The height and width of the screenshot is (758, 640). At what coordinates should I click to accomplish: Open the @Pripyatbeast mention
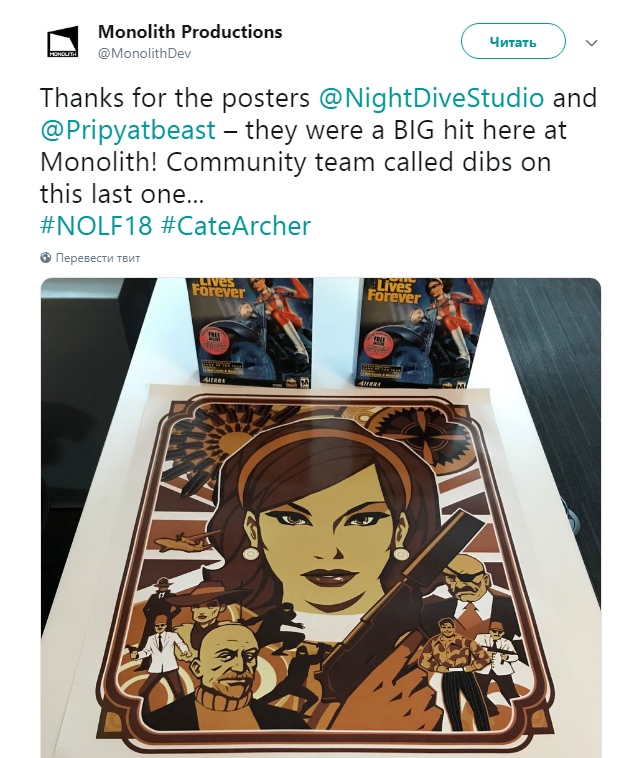pyautogui.click(x=128, y=130)
